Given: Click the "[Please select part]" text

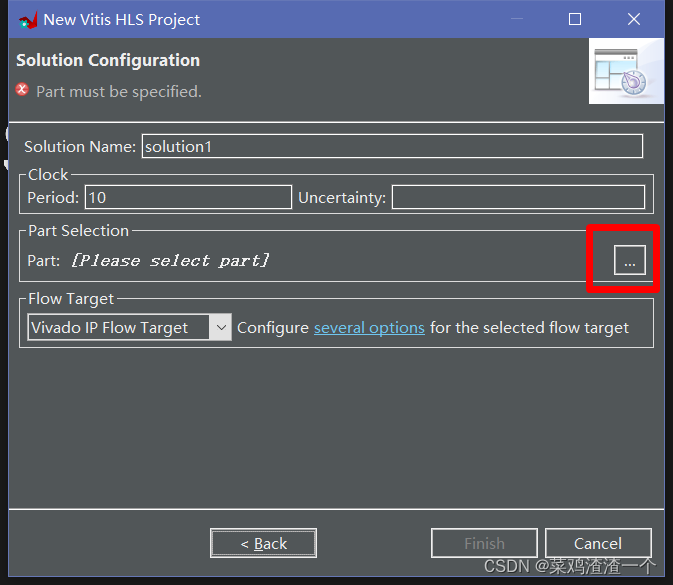Looking at the screenshot, I should pyautogui.click(x=170, y=261).
